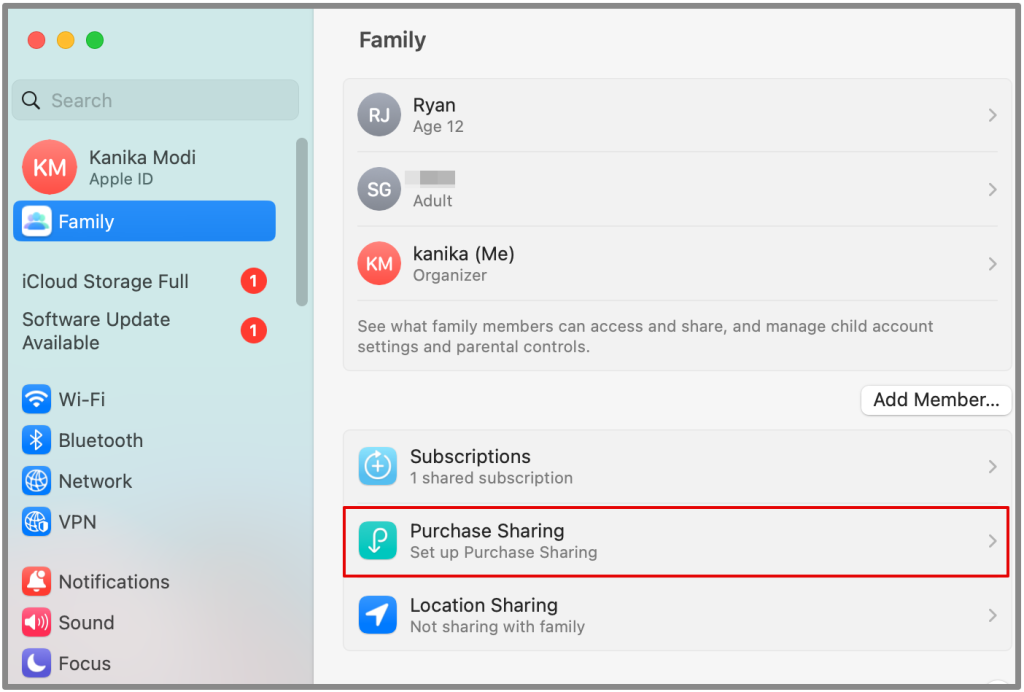Image resolution: width=1024 pixels, height=692 pixels.
Task: Click the SG member avatar
Action: 379,189
